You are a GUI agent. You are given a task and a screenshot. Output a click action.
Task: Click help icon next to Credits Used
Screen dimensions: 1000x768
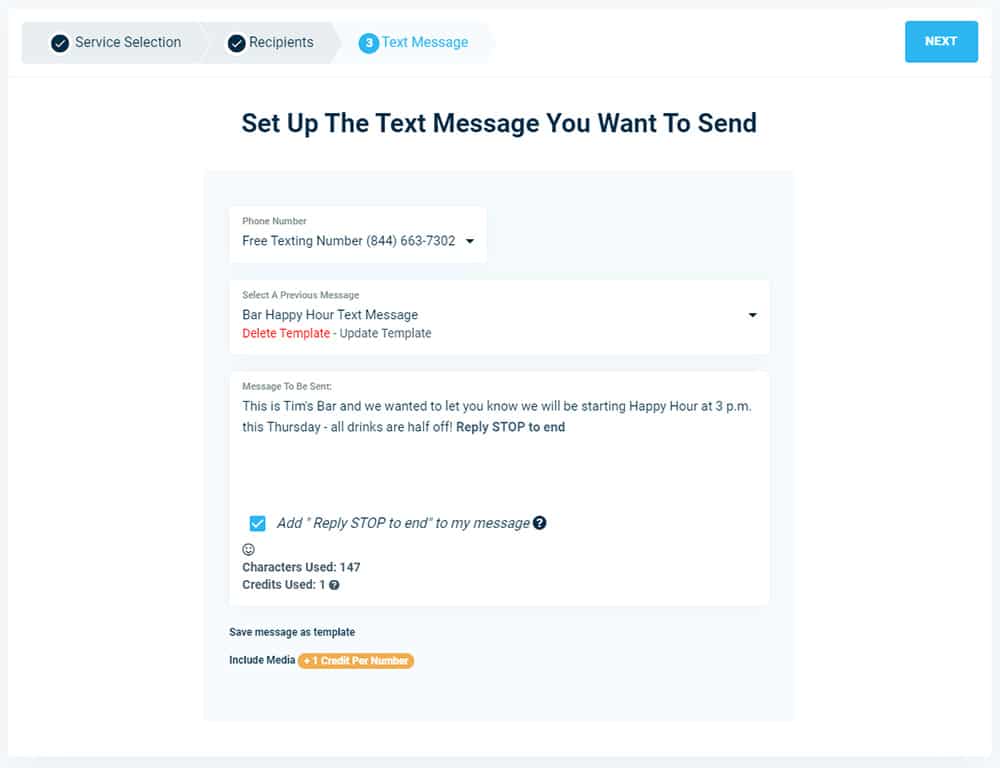click(334, 585)
